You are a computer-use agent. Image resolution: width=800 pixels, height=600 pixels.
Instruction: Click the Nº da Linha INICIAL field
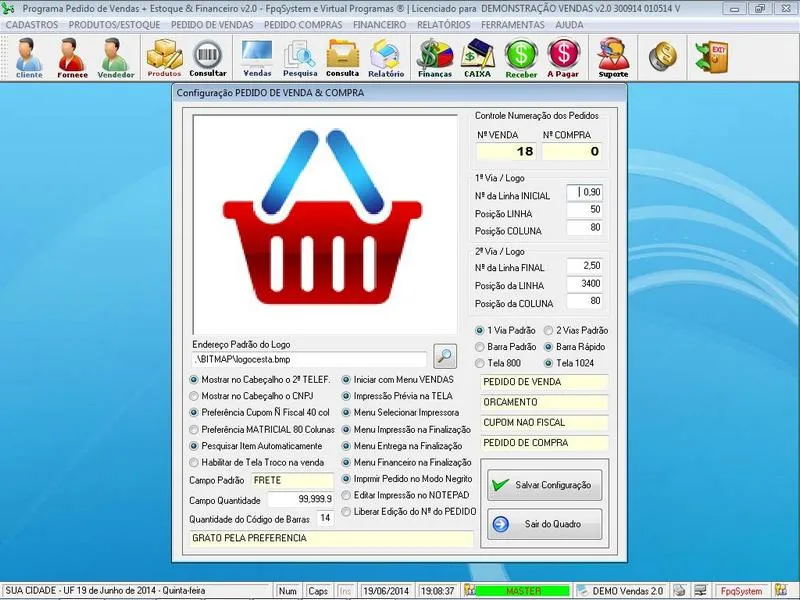(585, 192)
